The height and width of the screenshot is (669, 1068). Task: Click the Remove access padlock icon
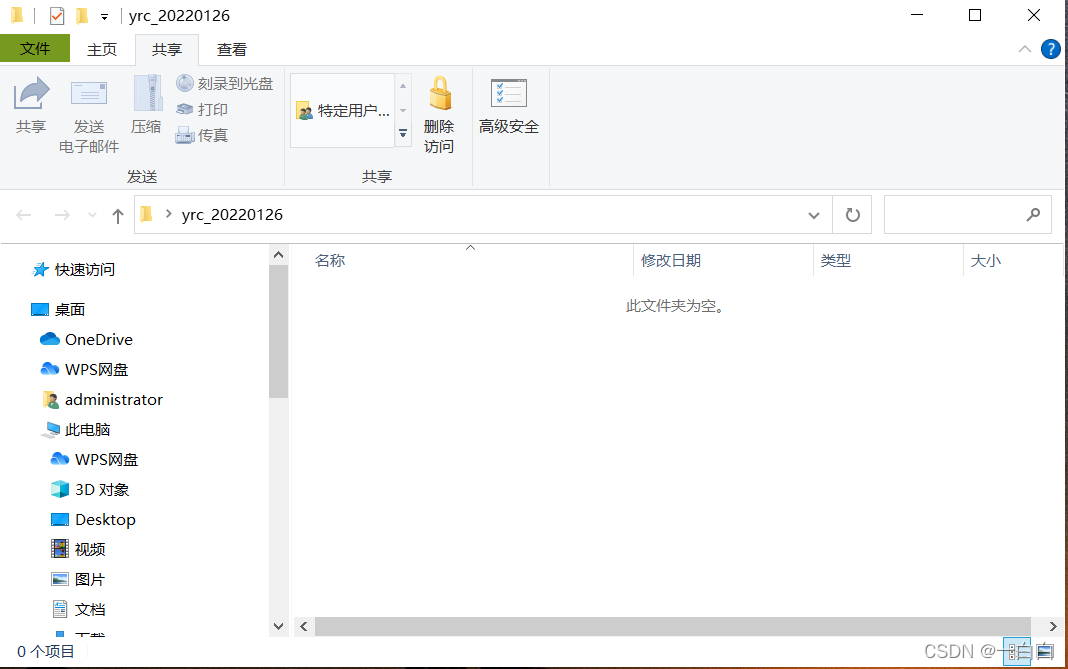point(440,93)
